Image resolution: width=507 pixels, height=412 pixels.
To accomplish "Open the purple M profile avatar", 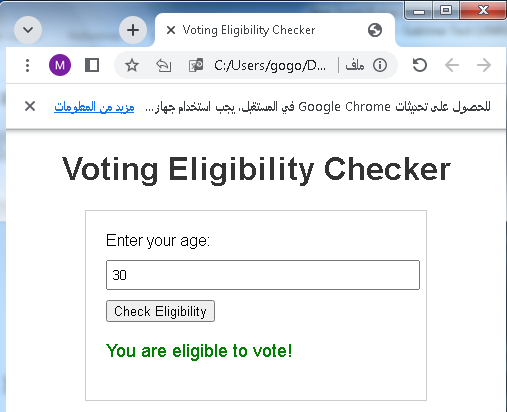I will pos(60,65).
